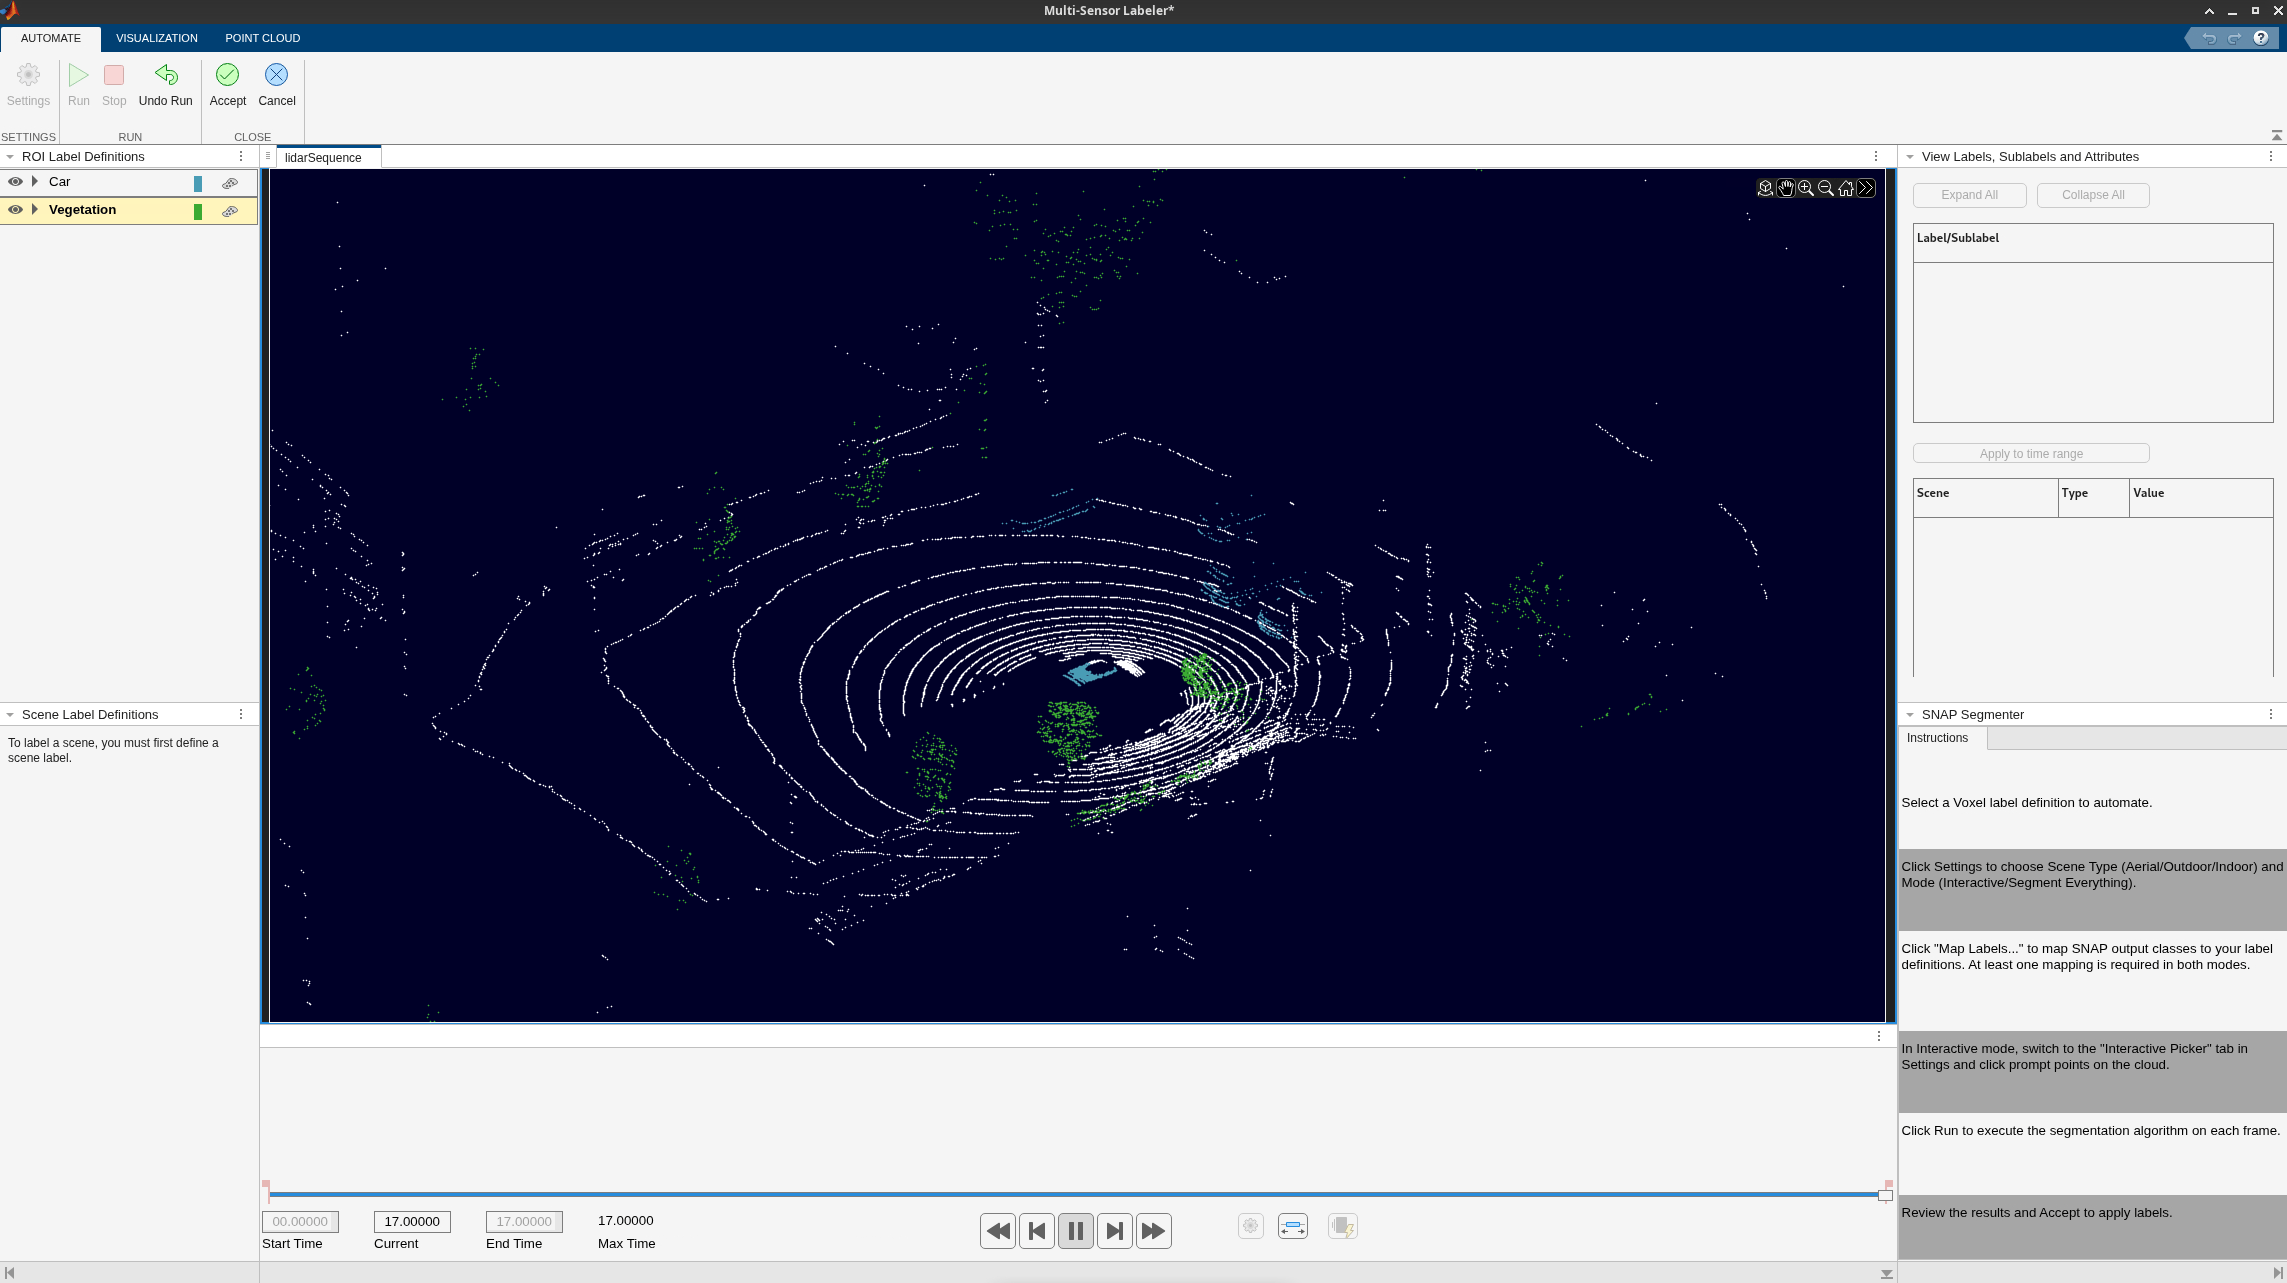This screenshot has width=2287, height=1283.
Task: Open the Help question mark icon
Action: [2261, 38]
